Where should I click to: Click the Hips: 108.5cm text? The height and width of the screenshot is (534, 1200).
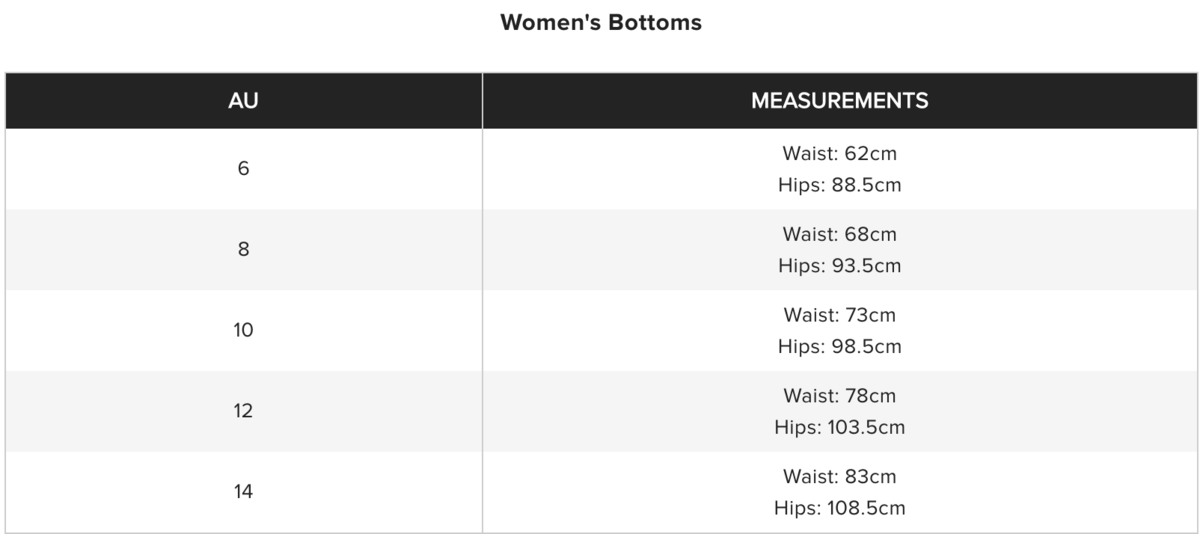(839, 508)
